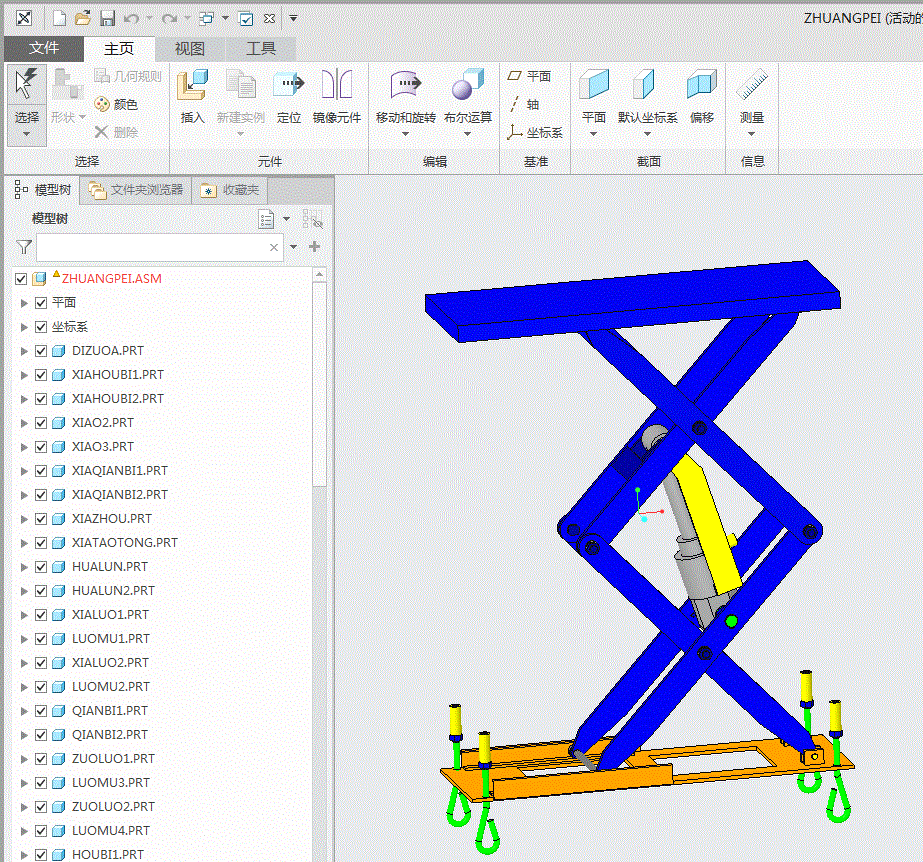923x862 pixels.
Task: Toggle the XIAHOUBI1.PRT checkbox
Action: pos(41,375)
